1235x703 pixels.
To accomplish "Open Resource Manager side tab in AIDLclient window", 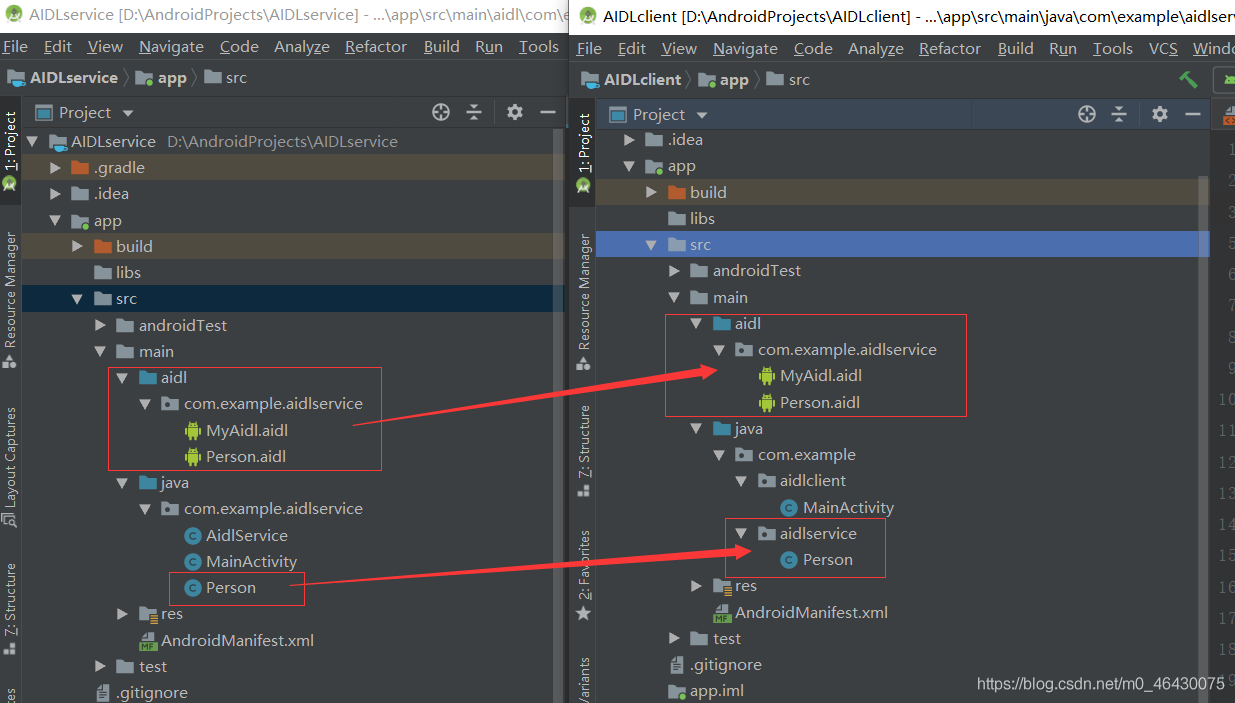I will click(x=584, y=302).
